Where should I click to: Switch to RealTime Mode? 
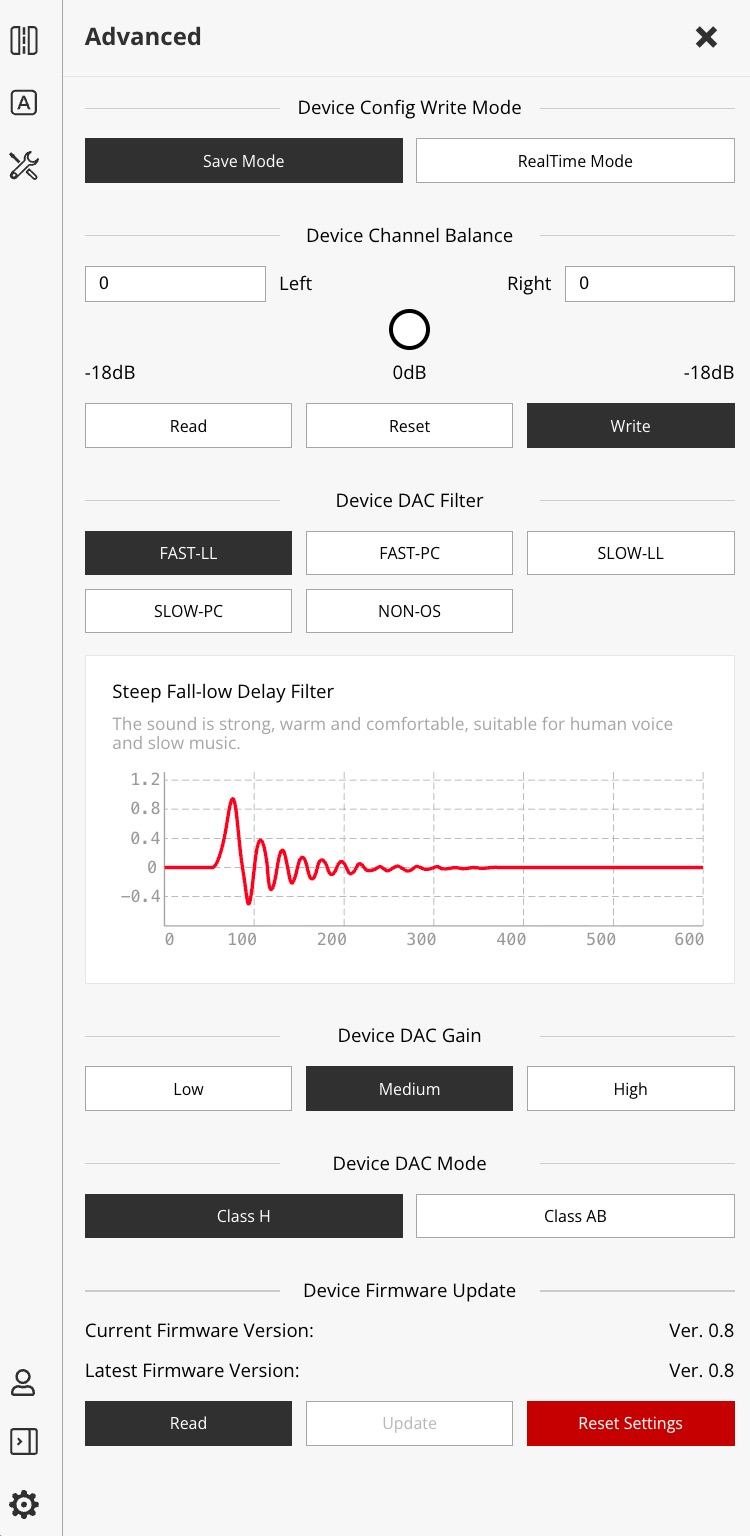(575, 161)
